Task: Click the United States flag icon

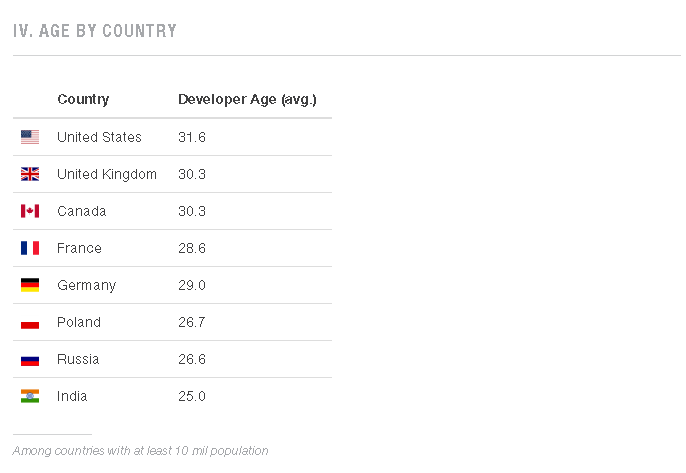Action: pyautogui.click(x=30, y=137)
